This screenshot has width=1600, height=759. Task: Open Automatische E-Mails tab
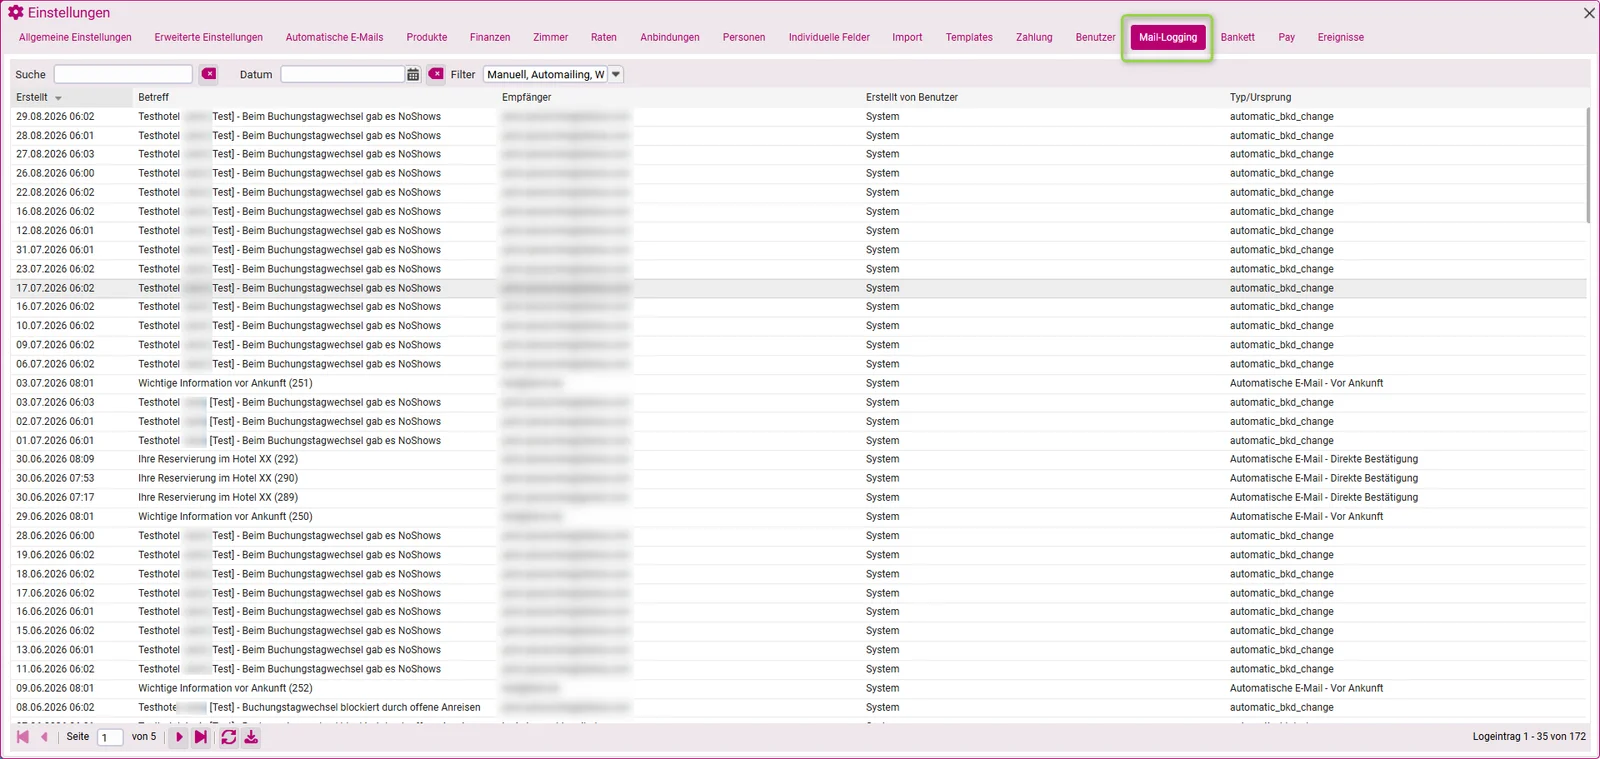pyautogui.click(x=334, y=37)
